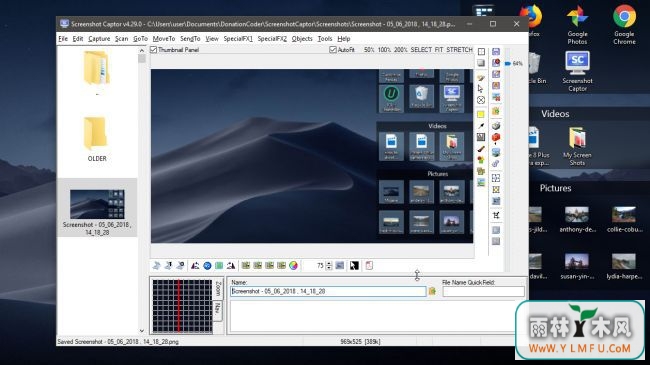The width and height of the screenshot is (650, 365).
Task: Pick the eyedropper tool
Action: click(x=481, y=126)
